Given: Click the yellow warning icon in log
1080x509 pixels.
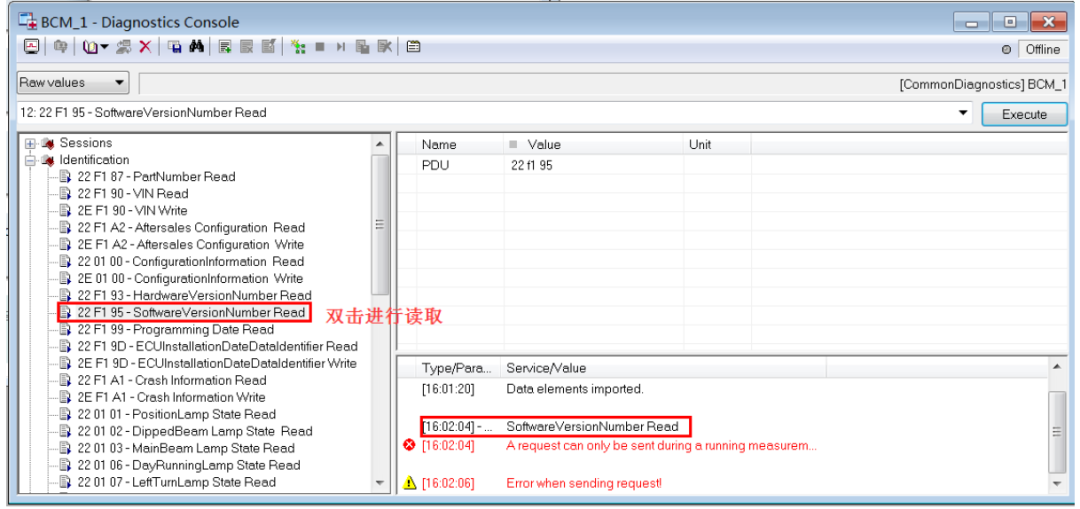Looking at the screenshot, I should coord(409,483).
